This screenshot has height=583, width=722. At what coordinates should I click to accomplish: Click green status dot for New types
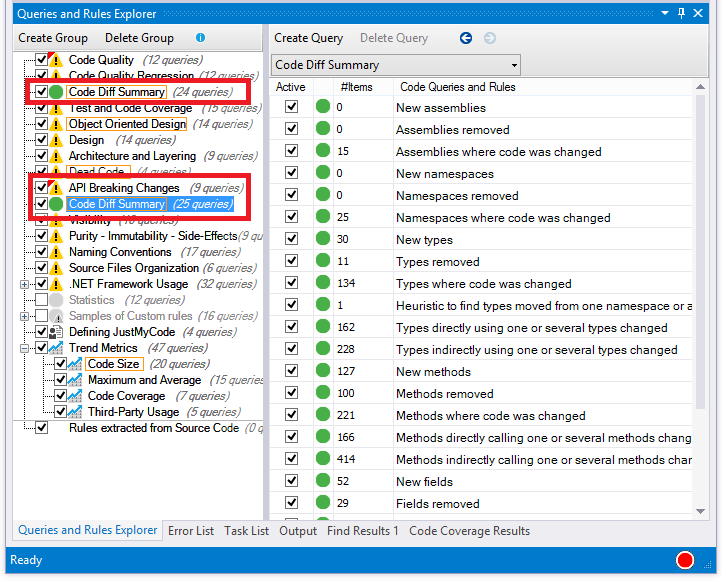[x=323, y=239]
